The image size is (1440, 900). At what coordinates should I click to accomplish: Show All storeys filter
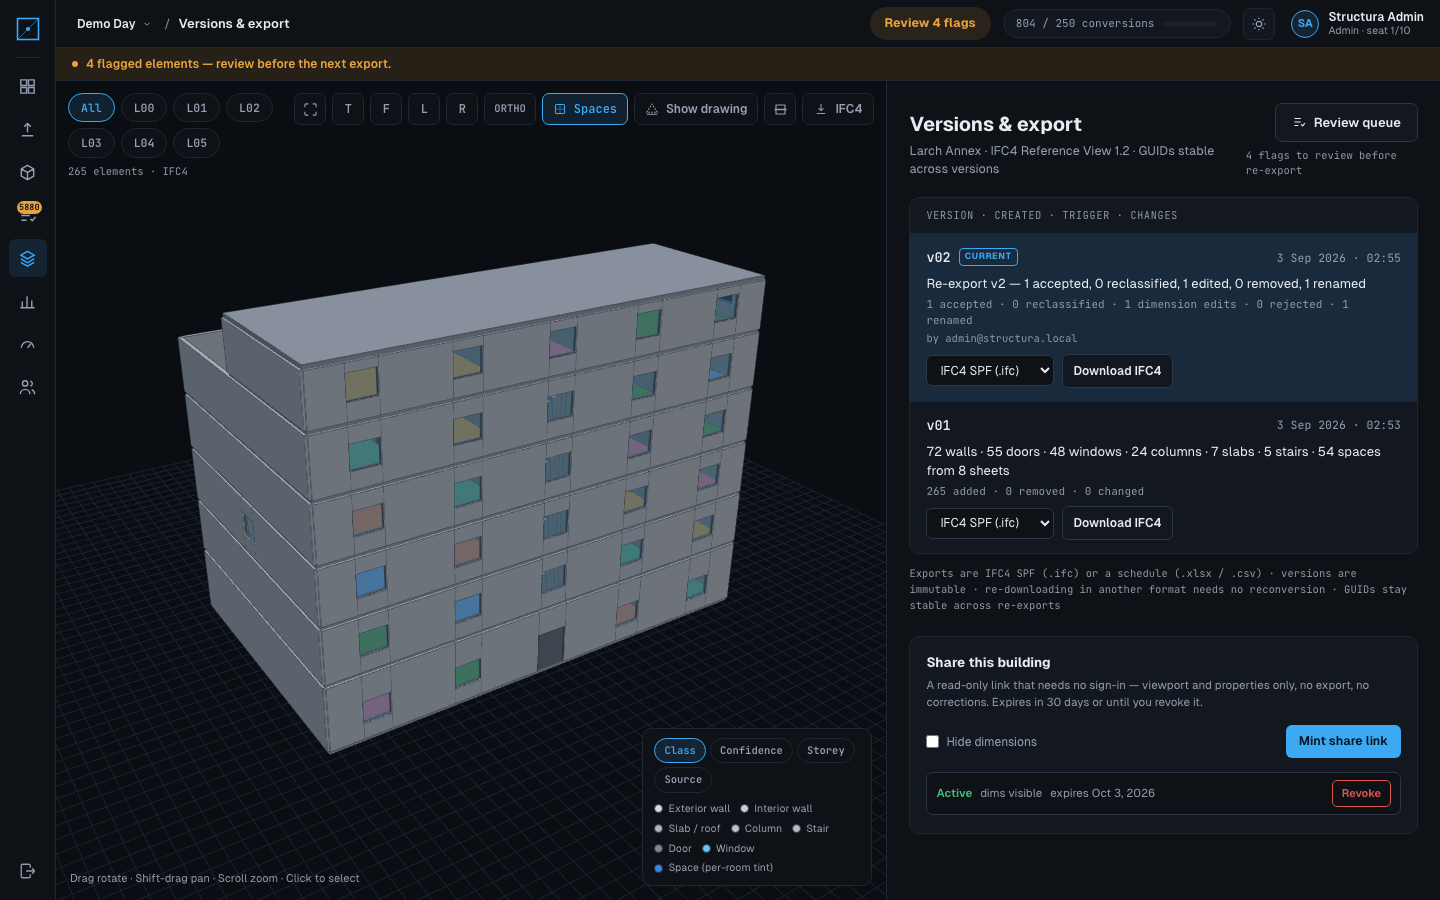pos(91,108)
